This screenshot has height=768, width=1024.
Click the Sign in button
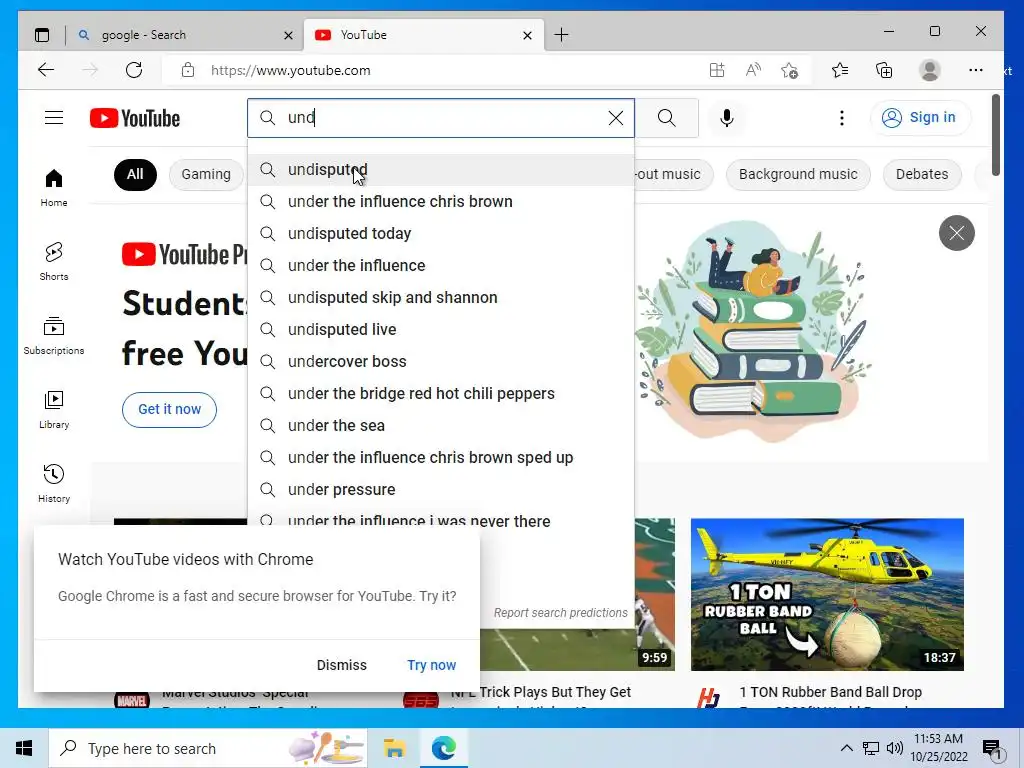click(x=920, y=118)
